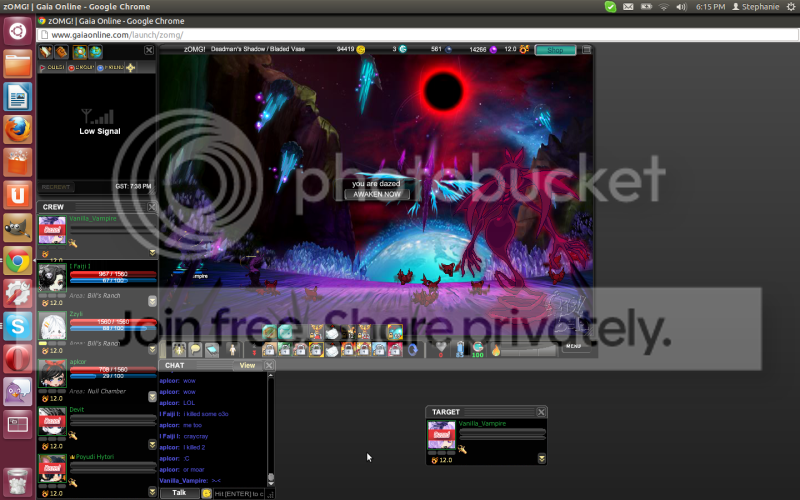The width and height of the screenshot is (800, 500).
Task: Click the ghi energy icon showing 100
Action: click(478, 349)
